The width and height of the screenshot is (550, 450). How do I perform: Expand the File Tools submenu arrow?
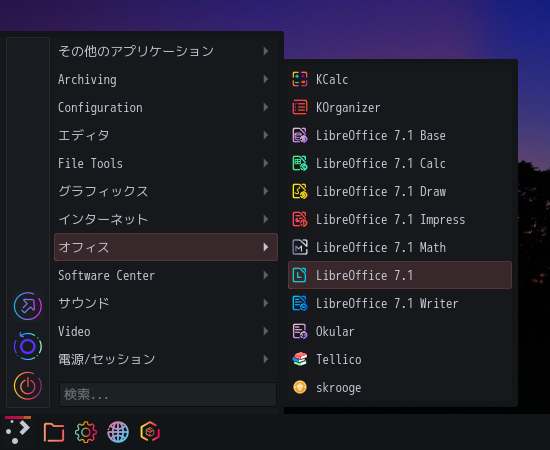coord(266,163)
